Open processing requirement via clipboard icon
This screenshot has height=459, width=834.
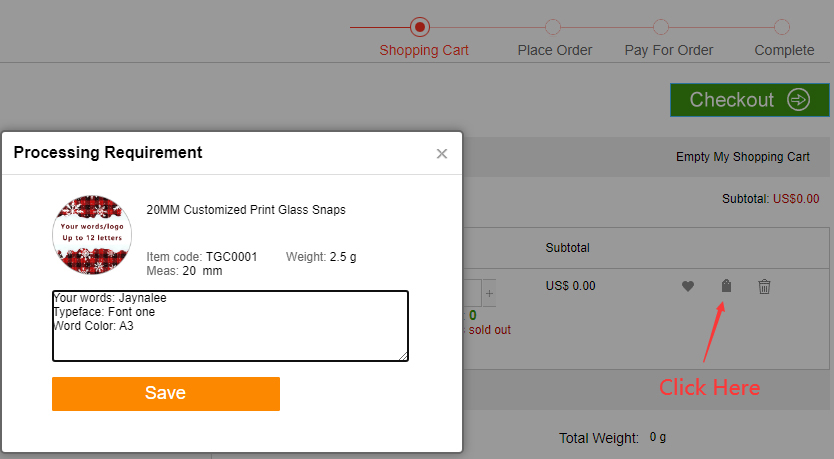click(727, 287)
